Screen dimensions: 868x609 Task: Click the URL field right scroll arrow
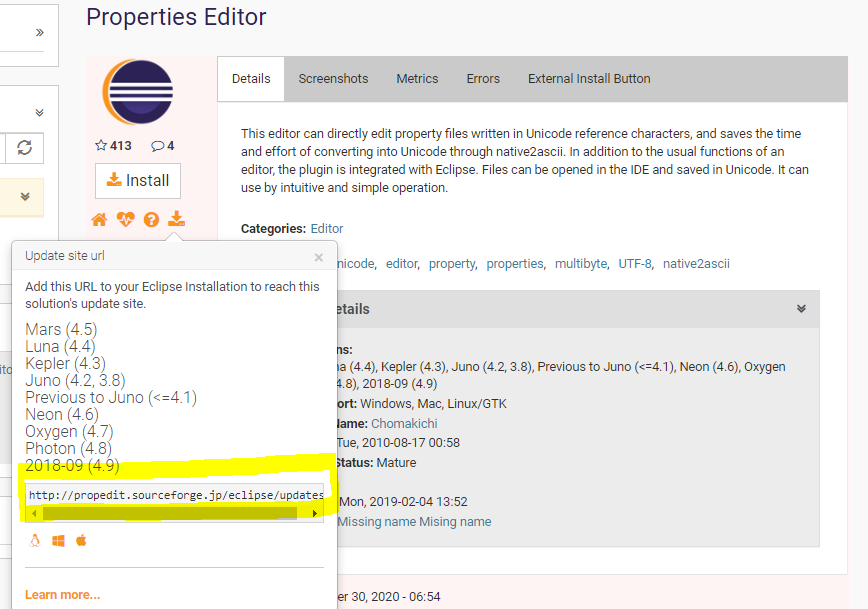(315, 513)
